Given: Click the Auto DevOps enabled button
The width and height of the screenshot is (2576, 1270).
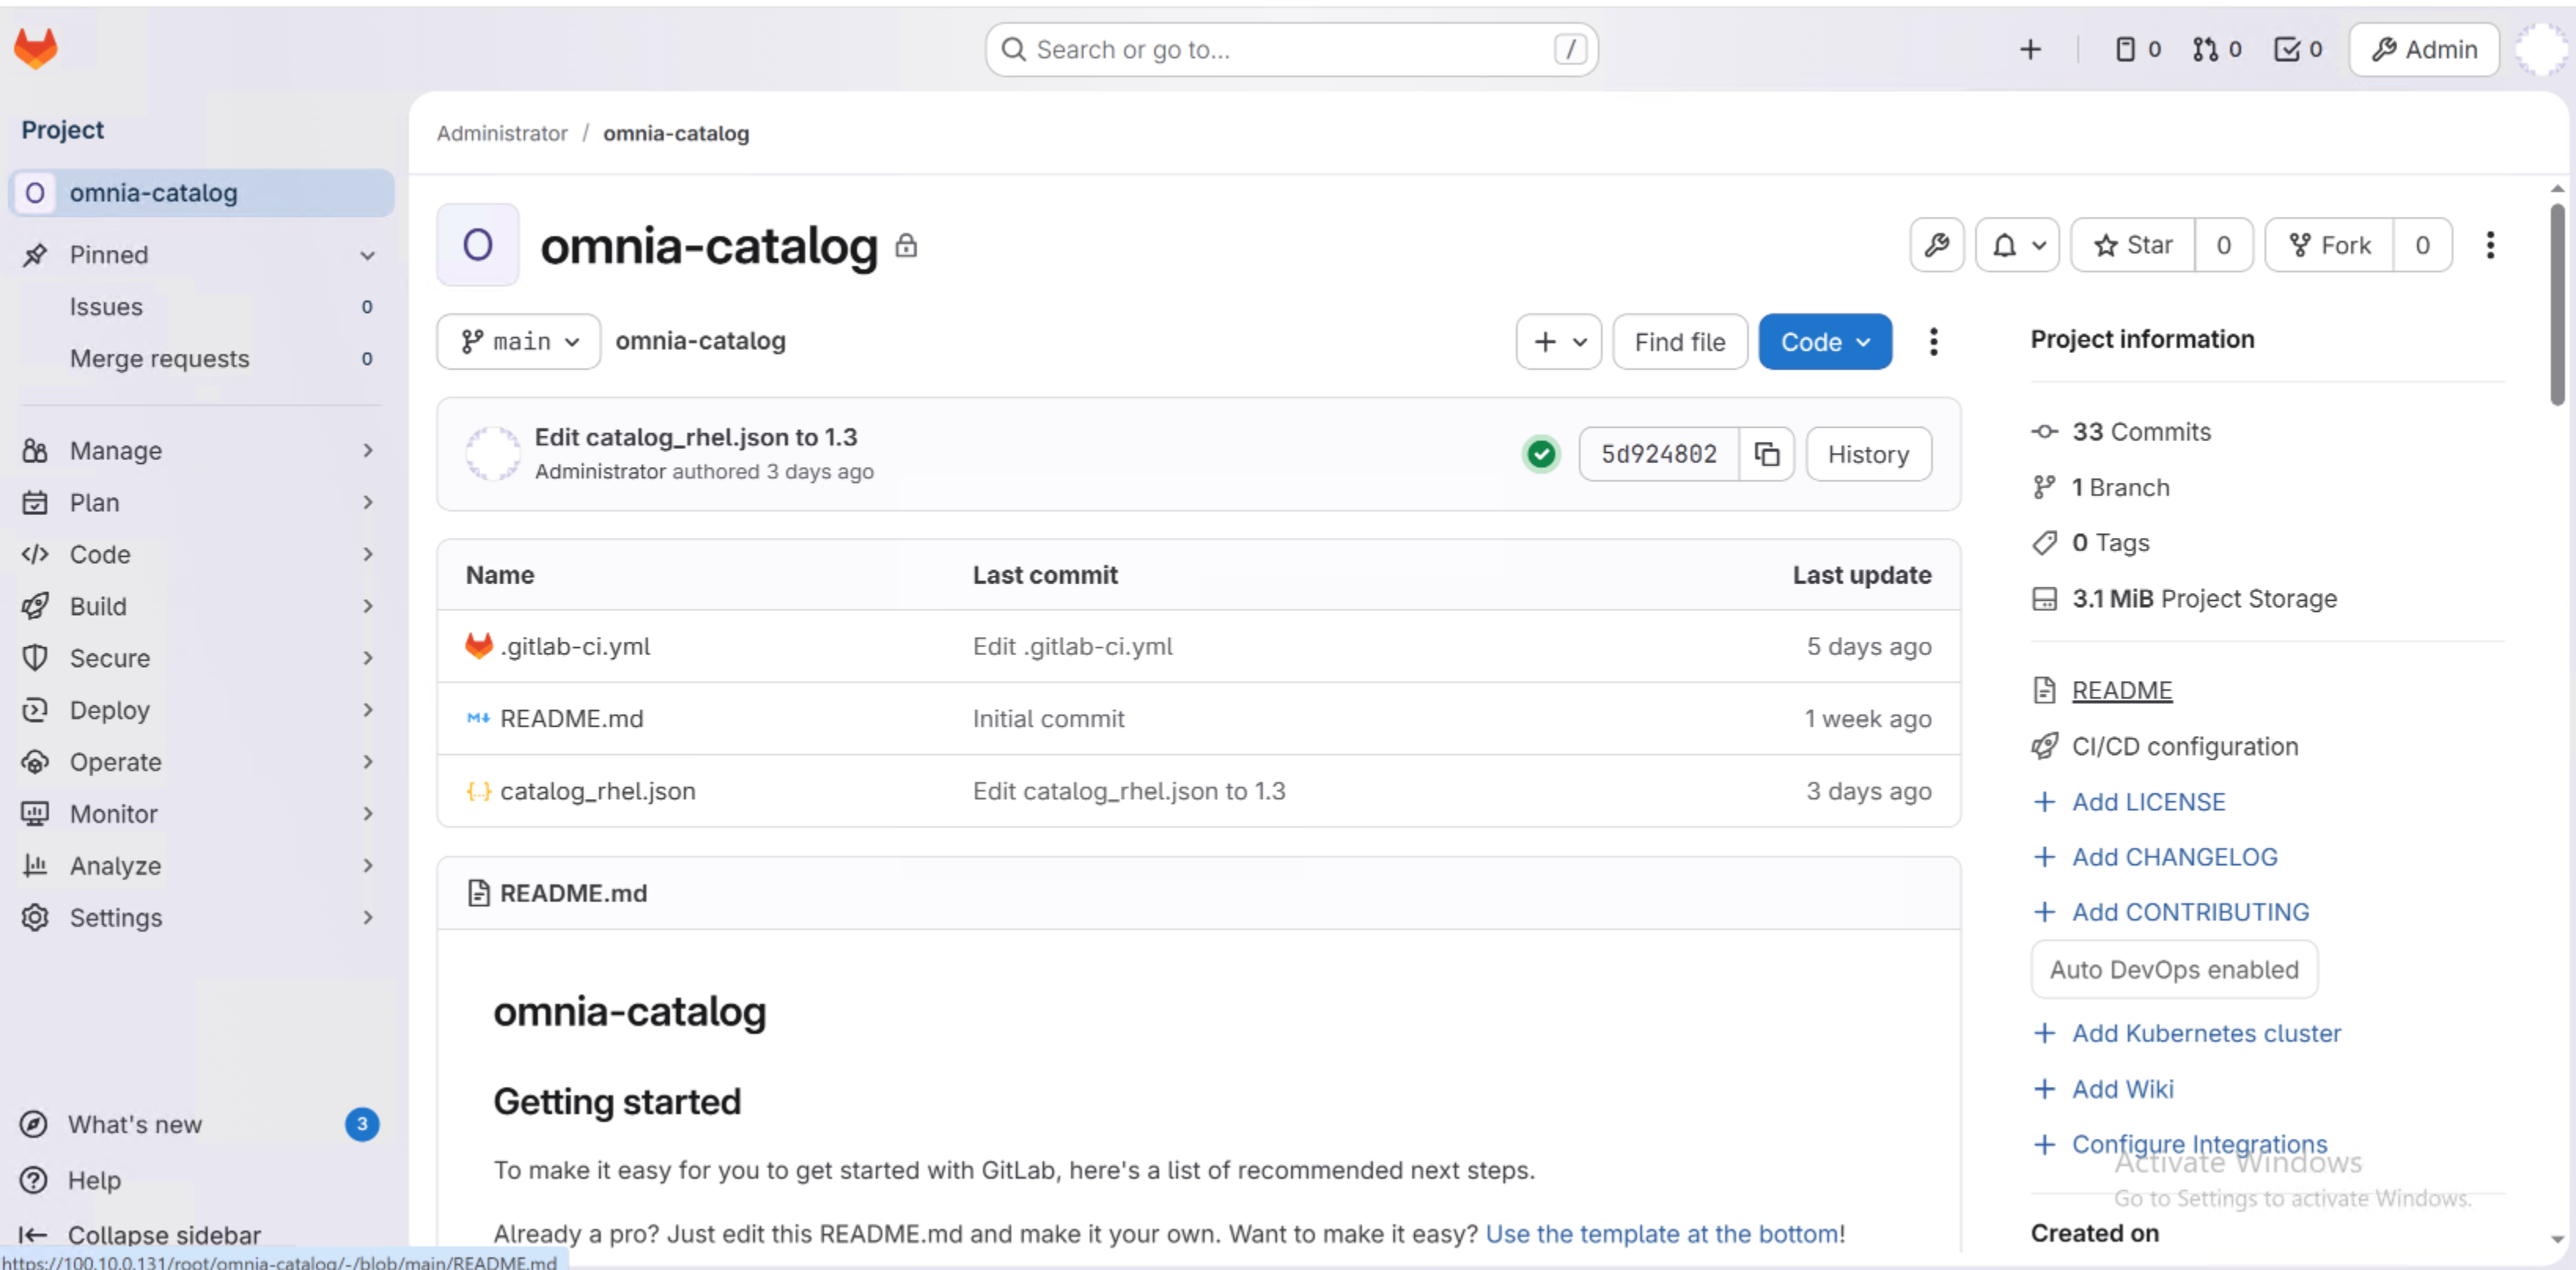Looking at the screenshot, I should point(2174,970).
